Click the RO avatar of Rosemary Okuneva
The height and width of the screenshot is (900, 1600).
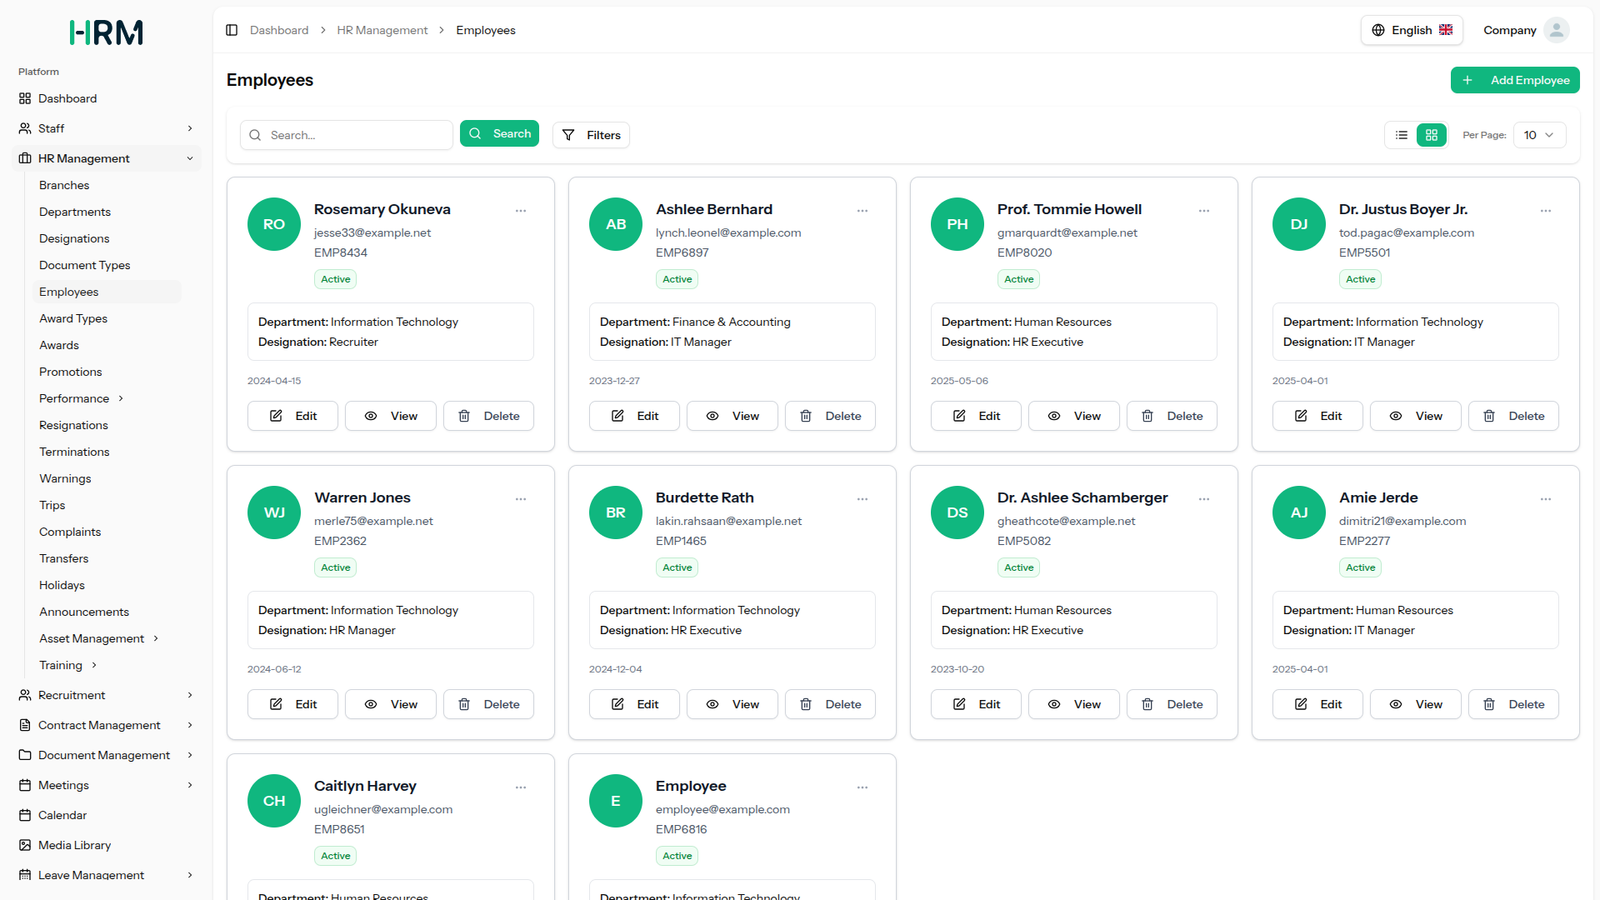pos(274,224)
